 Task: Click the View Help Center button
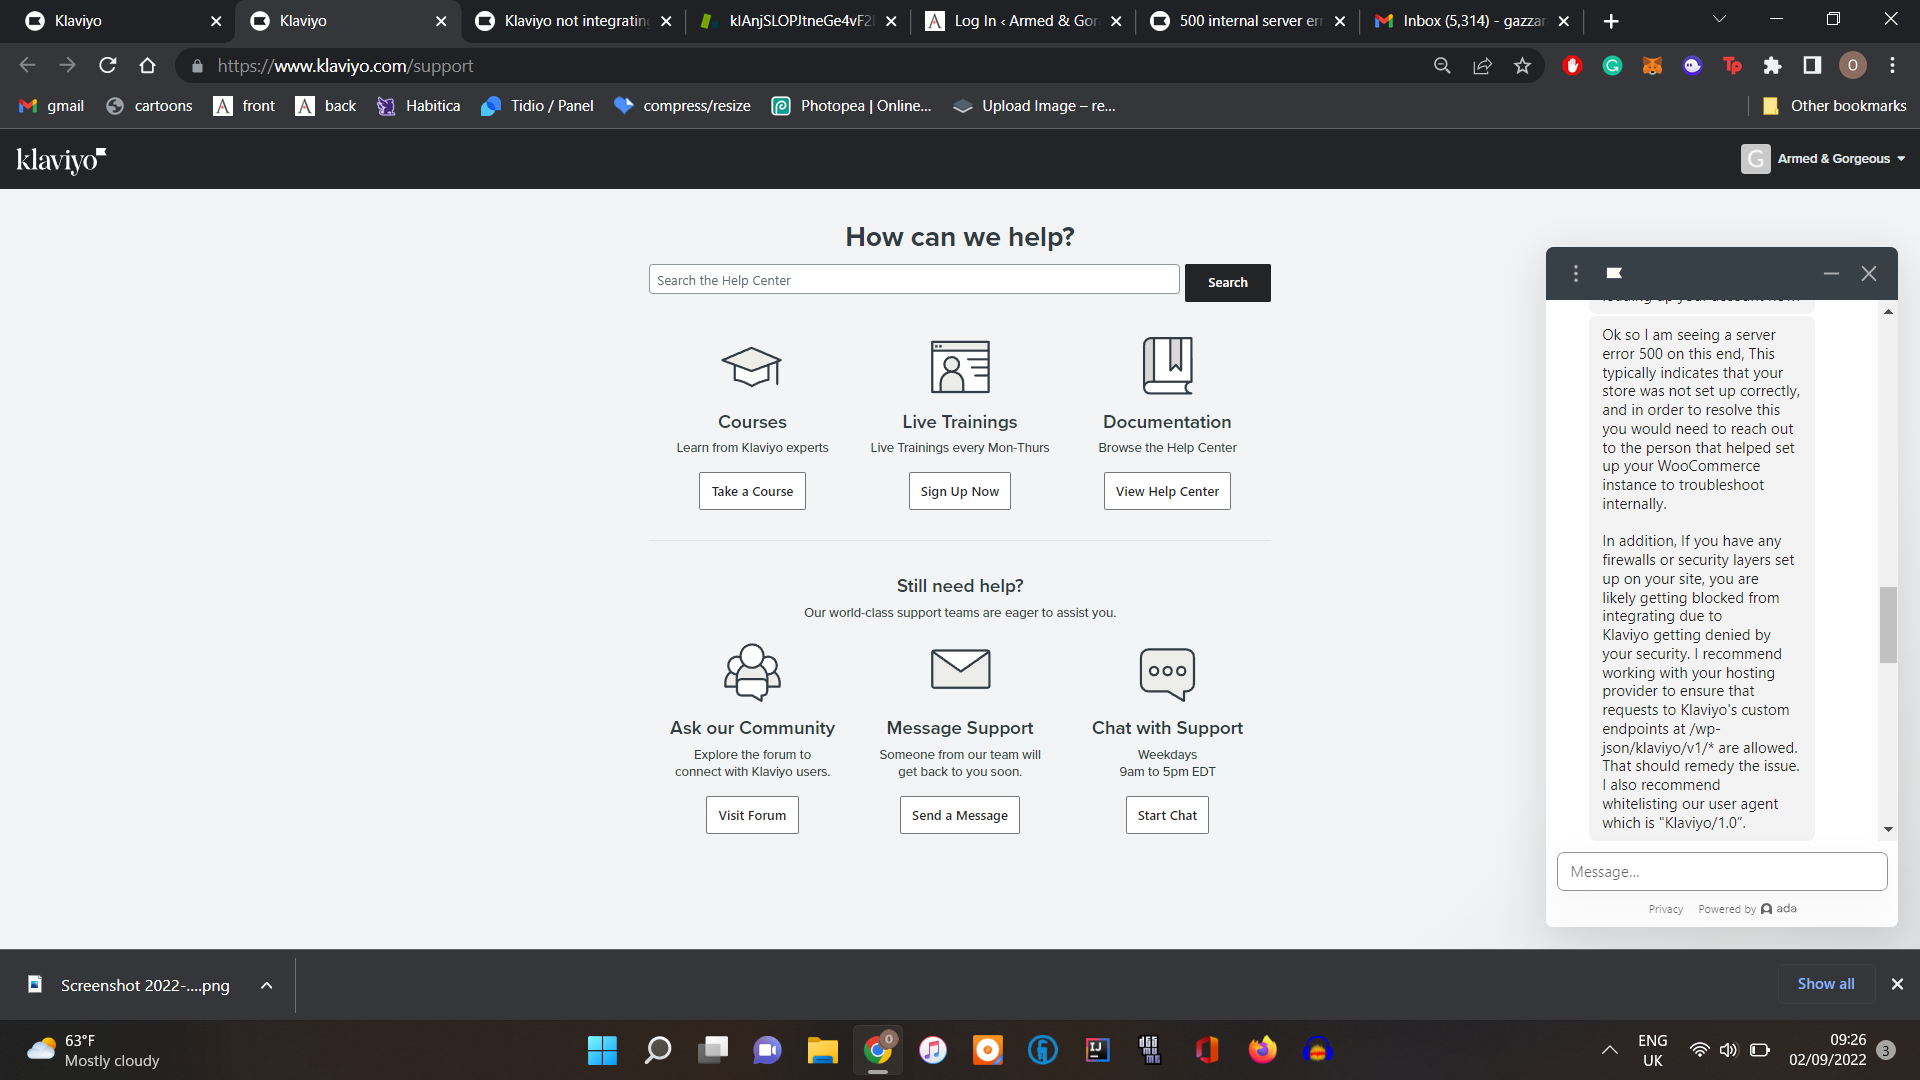coord(1167,491)
